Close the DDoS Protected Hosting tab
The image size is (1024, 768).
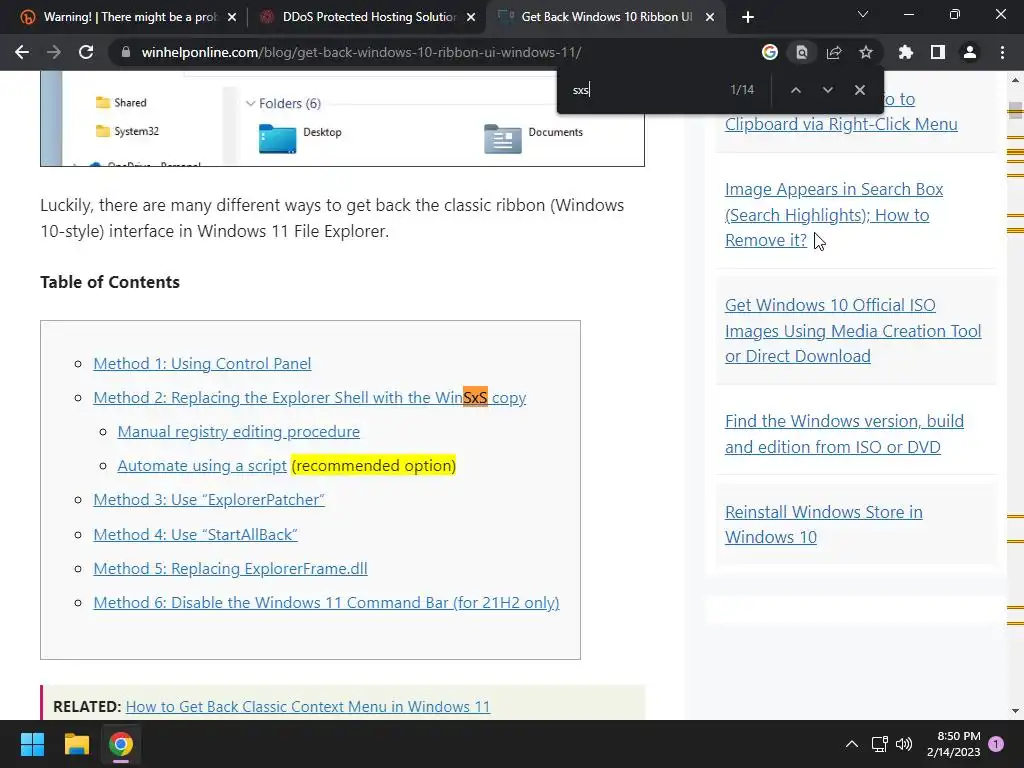pyautogui.click(x=471, y=18)
